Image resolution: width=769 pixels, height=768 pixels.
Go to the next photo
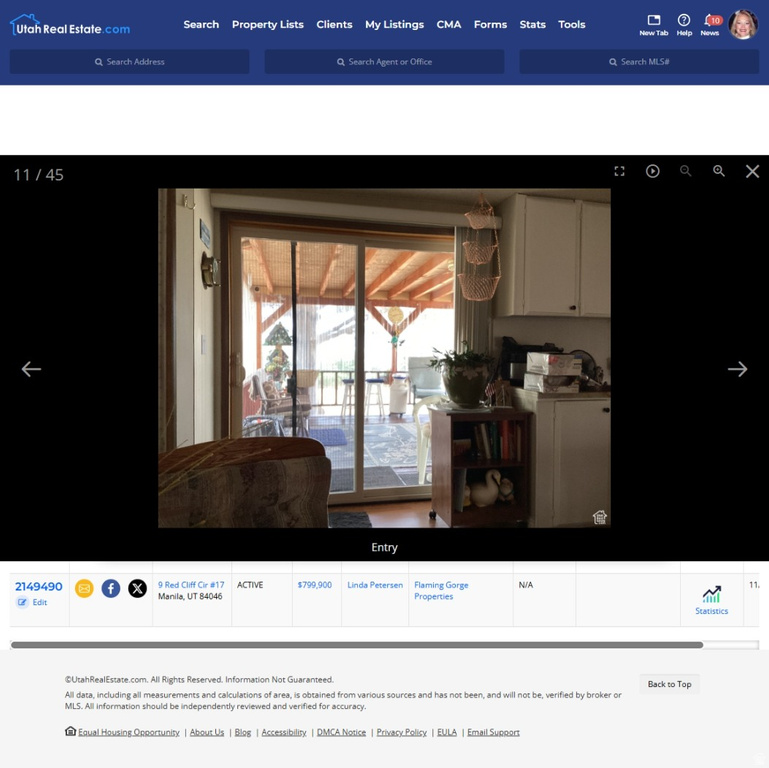737,369
